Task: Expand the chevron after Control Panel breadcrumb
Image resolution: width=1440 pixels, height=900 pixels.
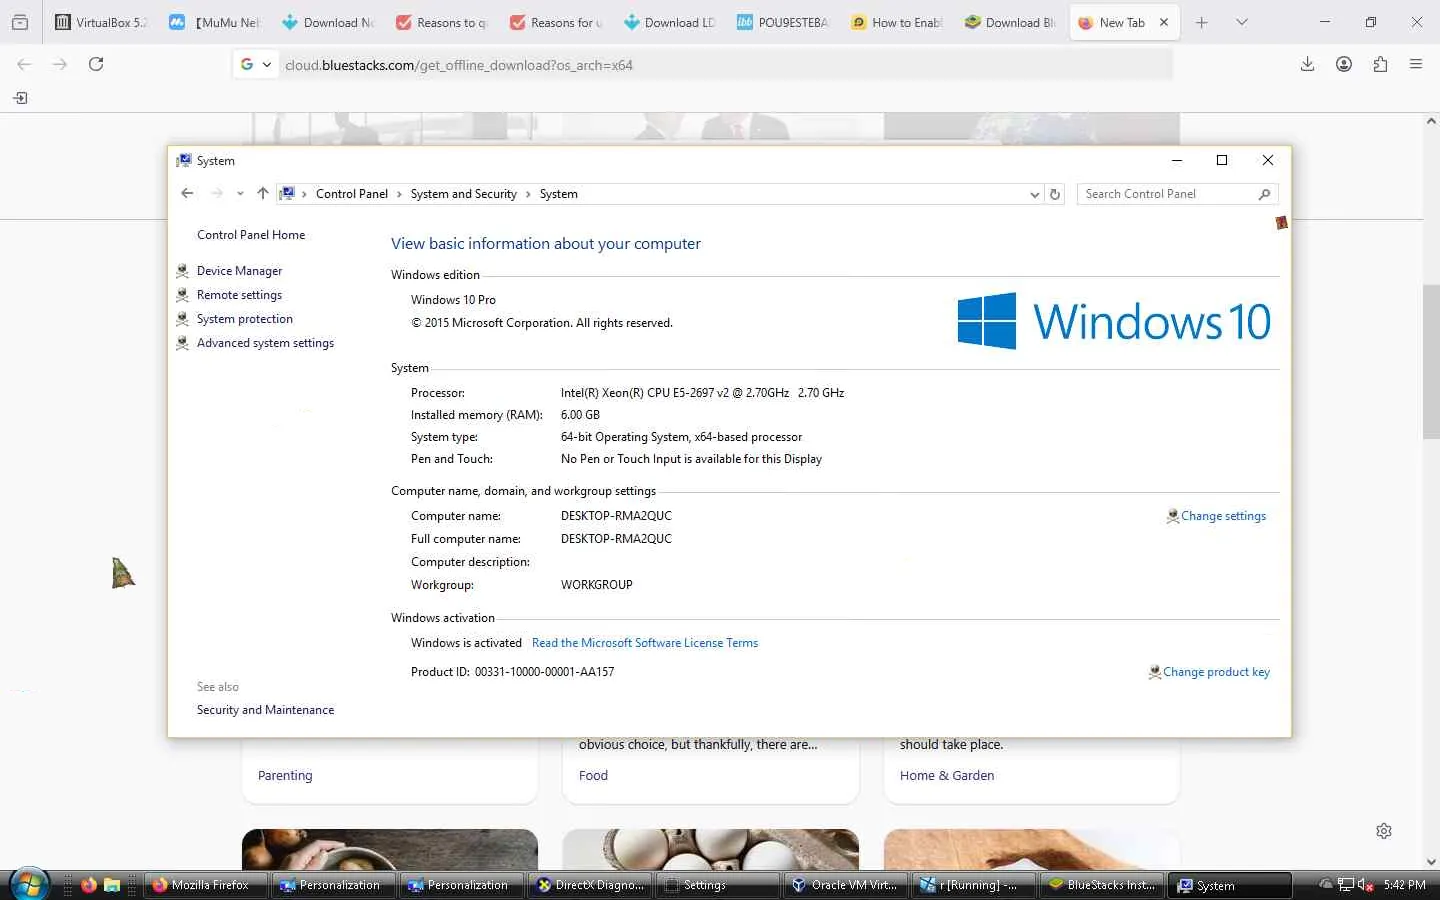Action: click(x=399, y=194)
